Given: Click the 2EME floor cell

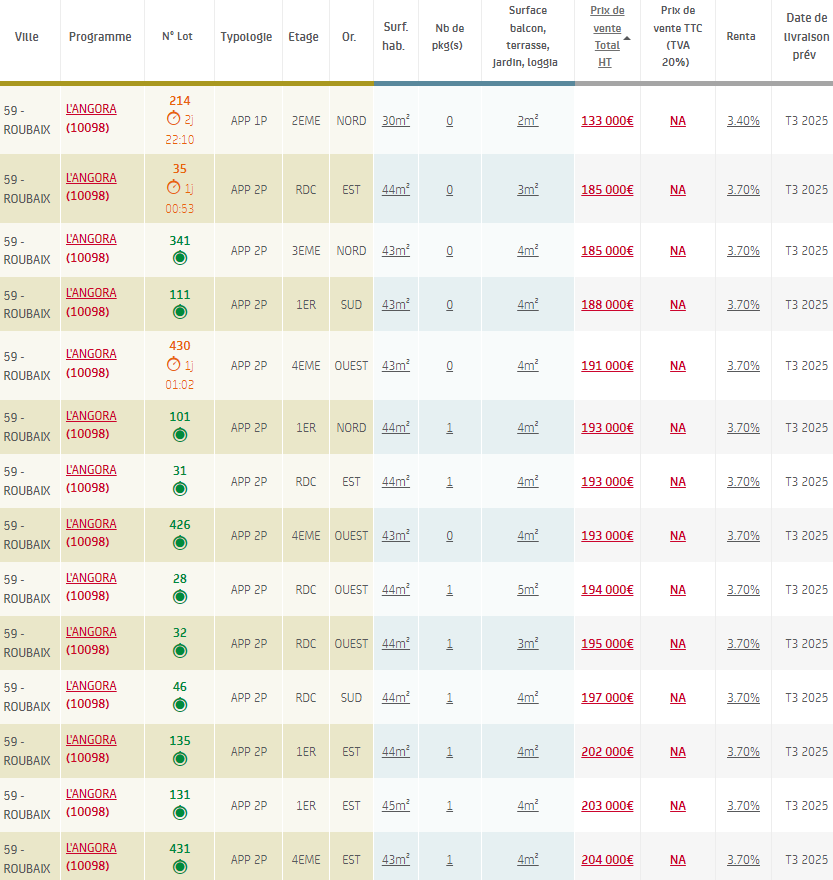Looking at the screenshot, I should (306, 121).
